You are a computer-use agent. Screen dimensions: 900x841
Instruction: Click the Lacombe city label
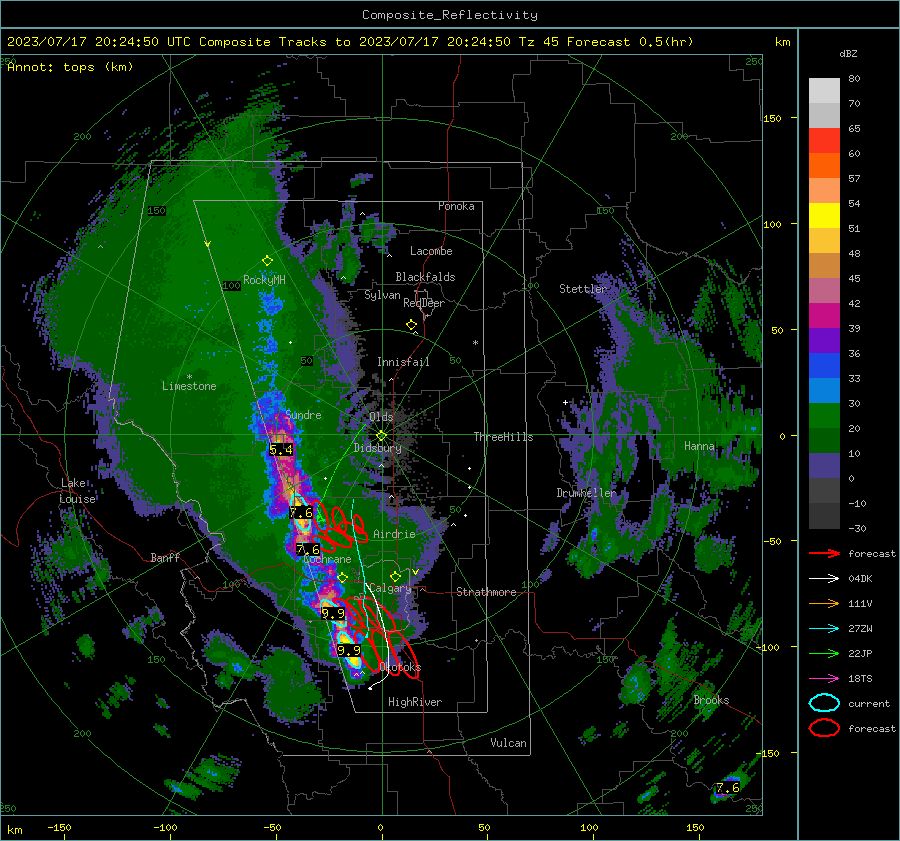[x=431, y=251]
